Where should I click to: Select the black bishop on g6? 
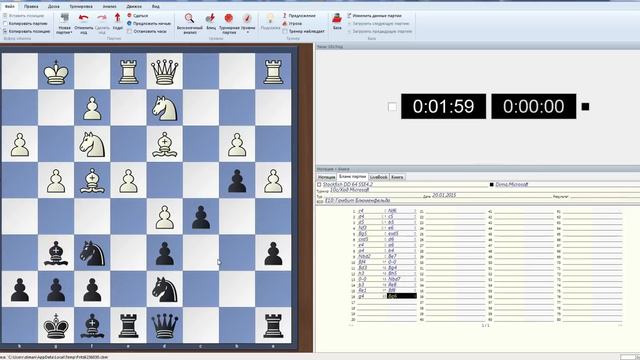56,253
